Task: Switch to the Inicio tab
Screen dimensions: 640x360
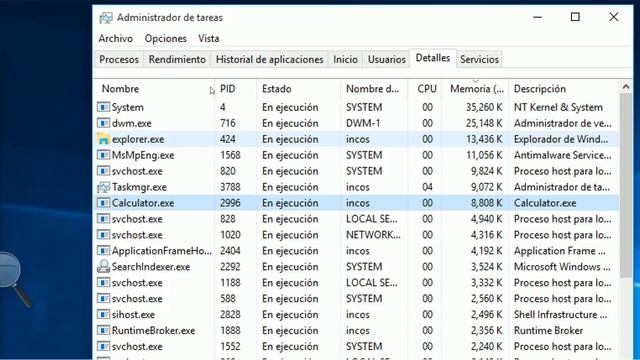Action: pos(345,60)
